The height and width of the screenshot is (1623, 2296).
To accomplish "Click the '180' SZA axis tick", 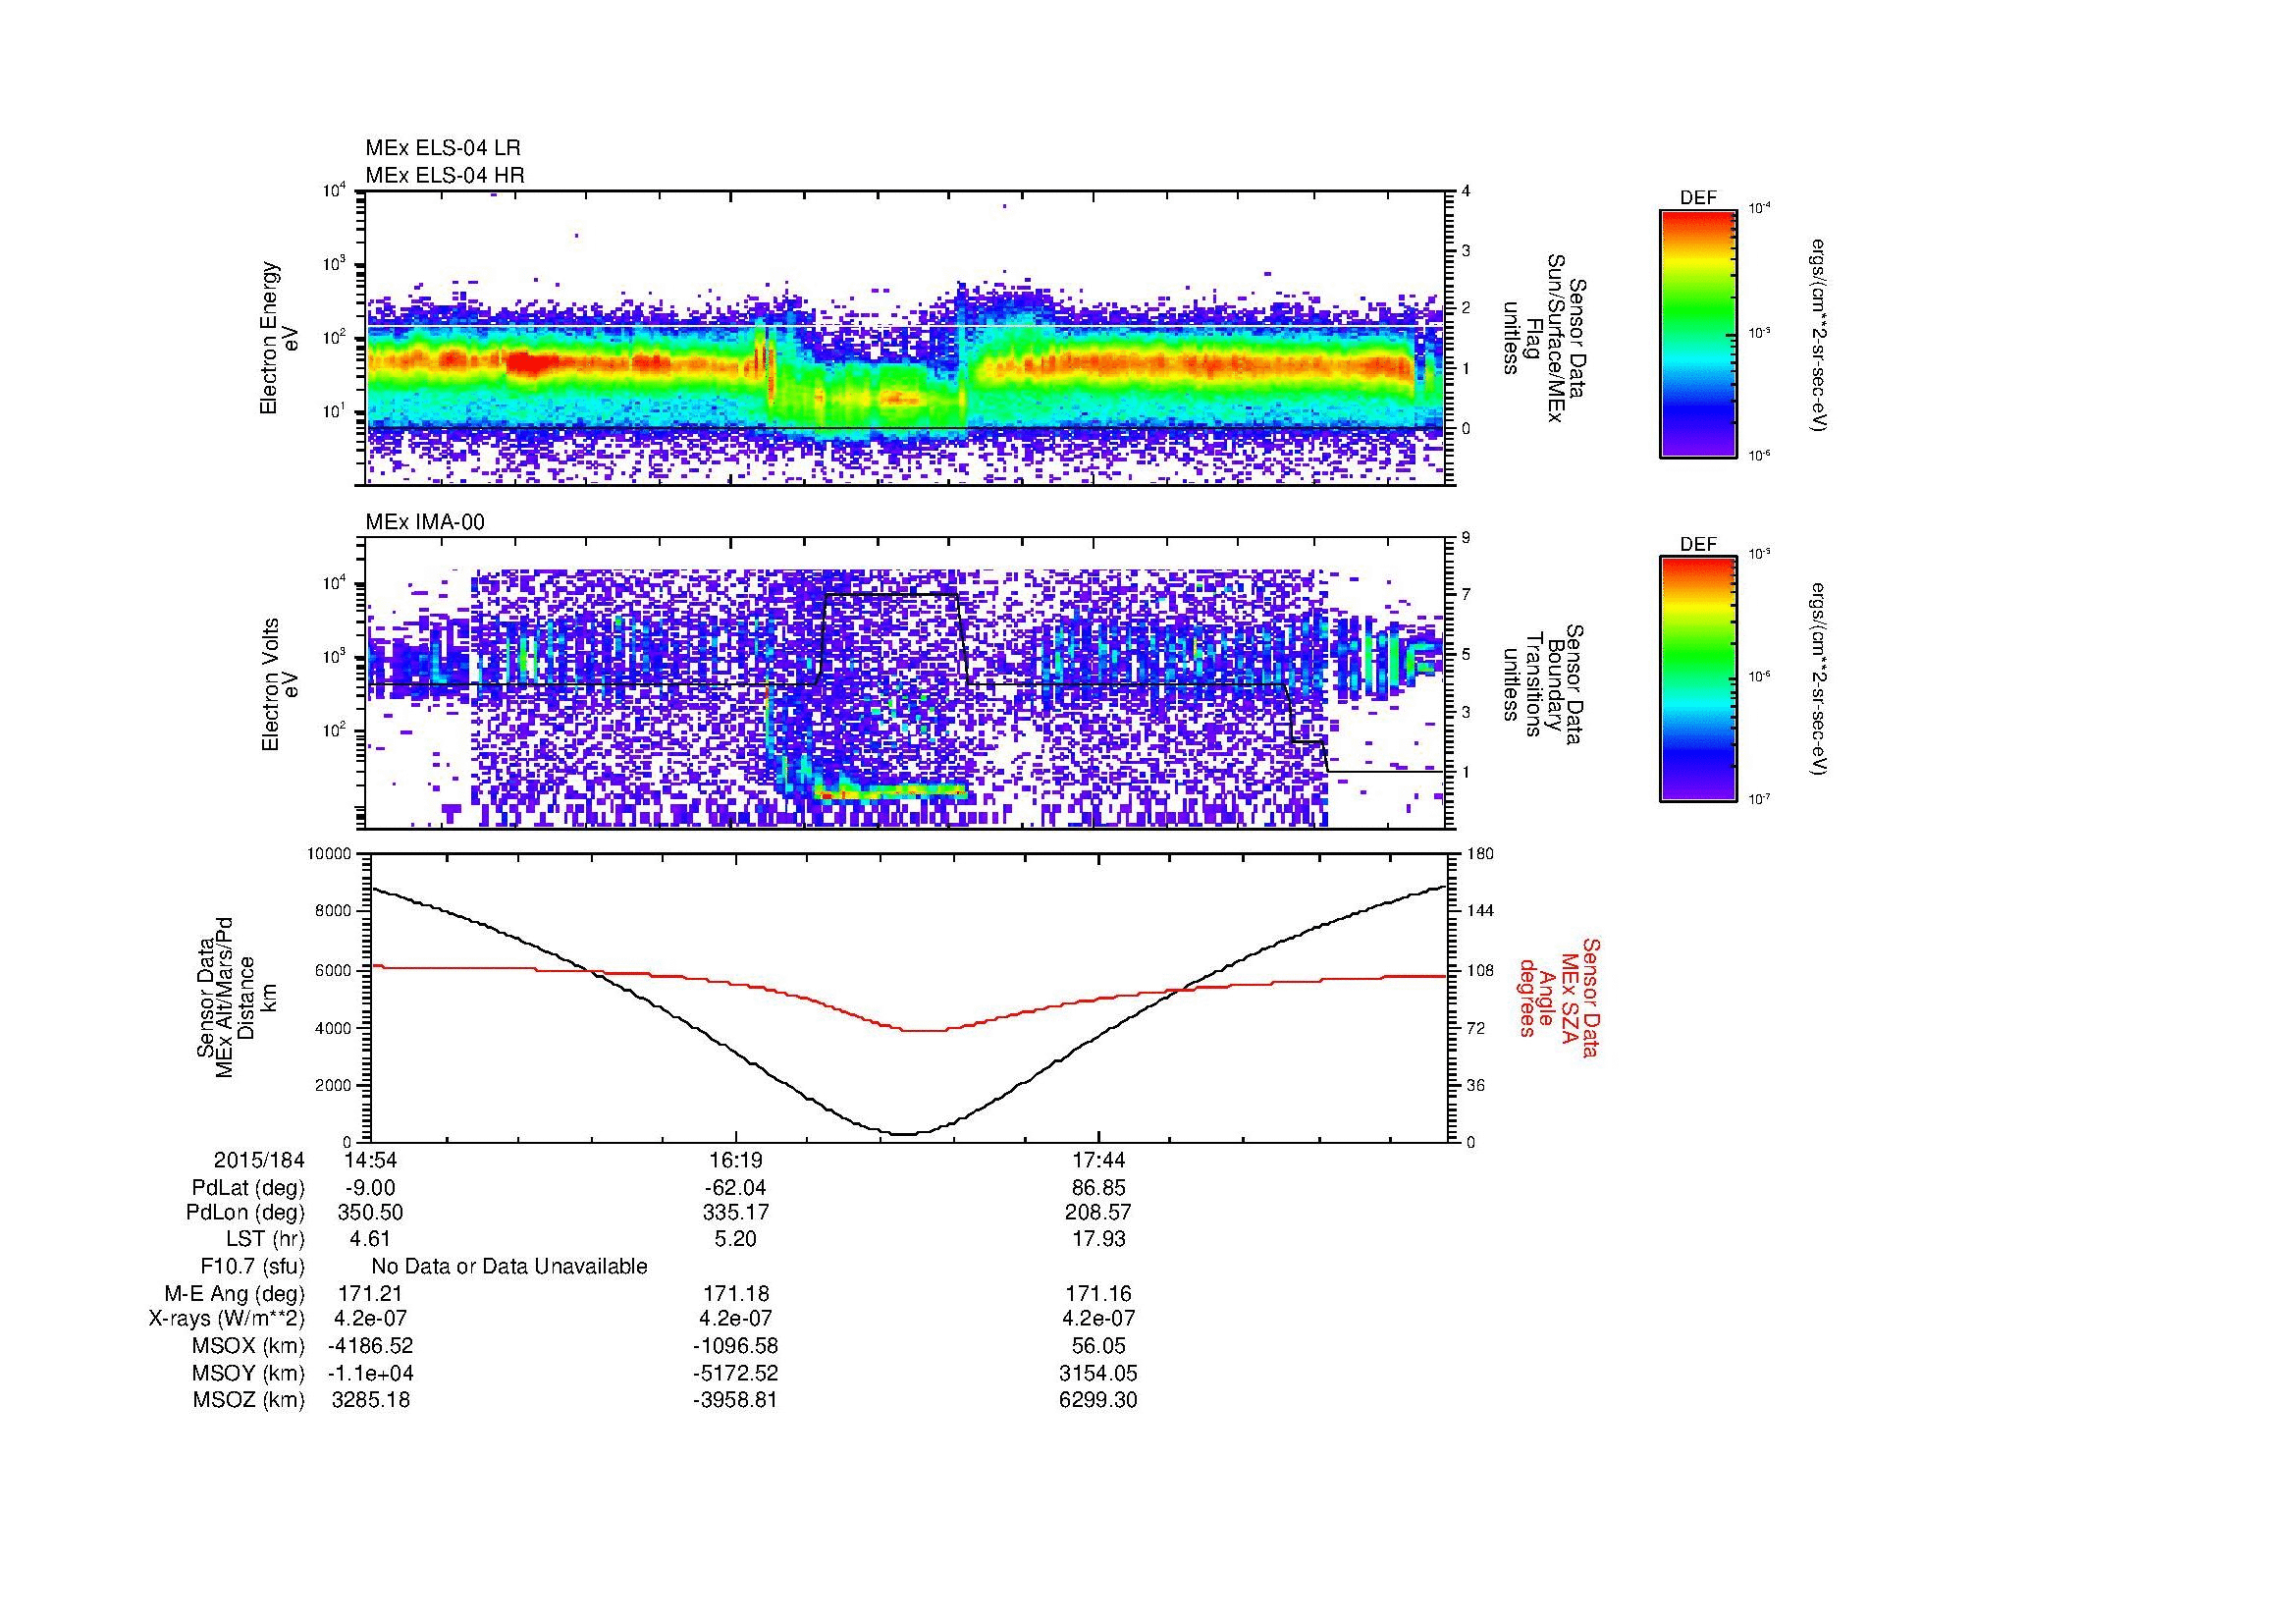I will [1480, 854].
